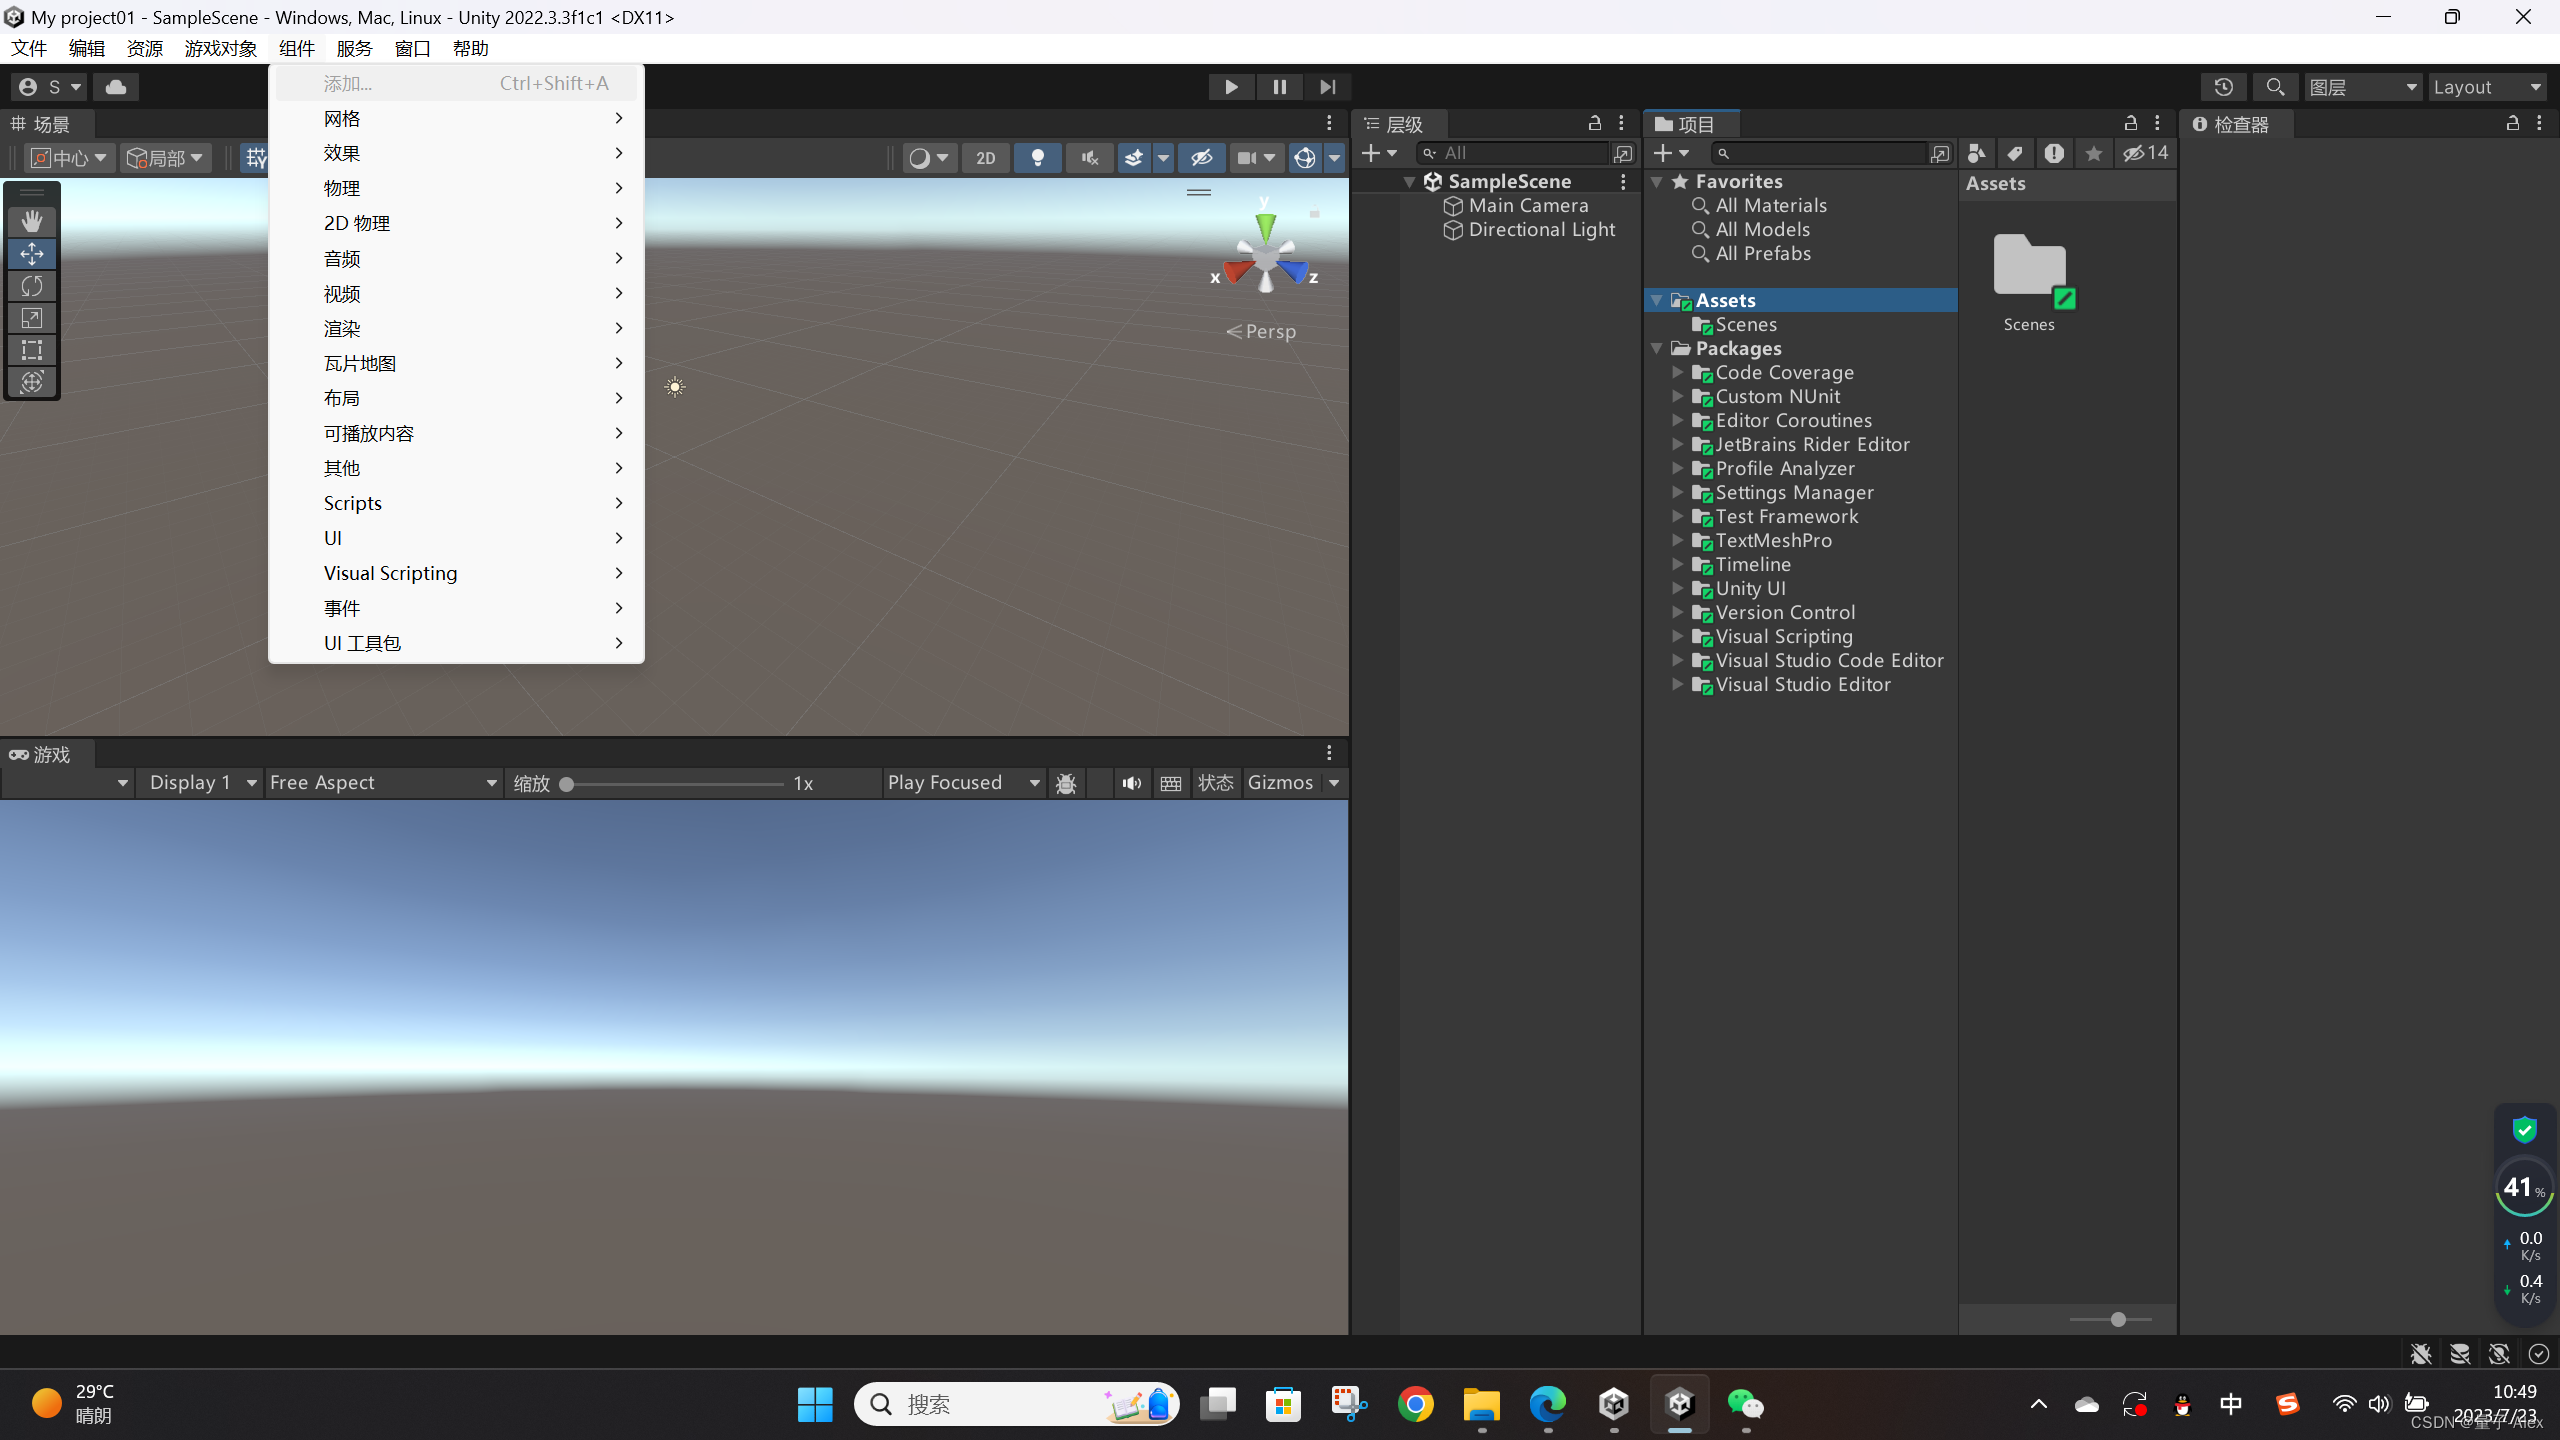Select the Rotate tool
2560x1440 pixels.
pos(32,286)
